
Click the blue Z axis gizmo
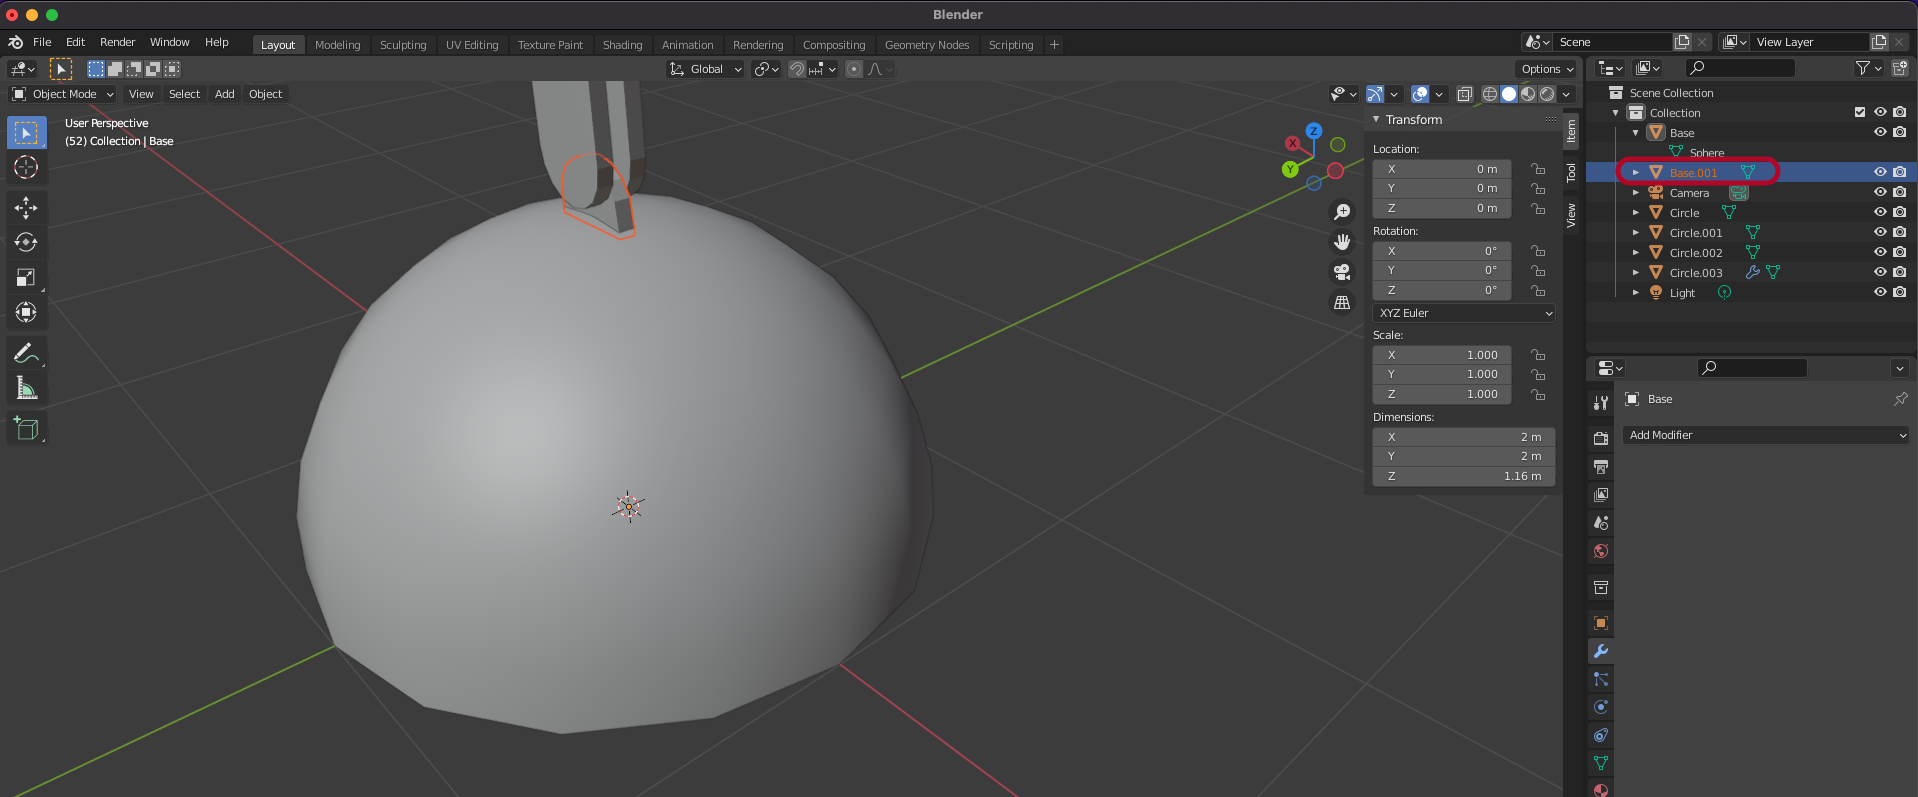1314,131
